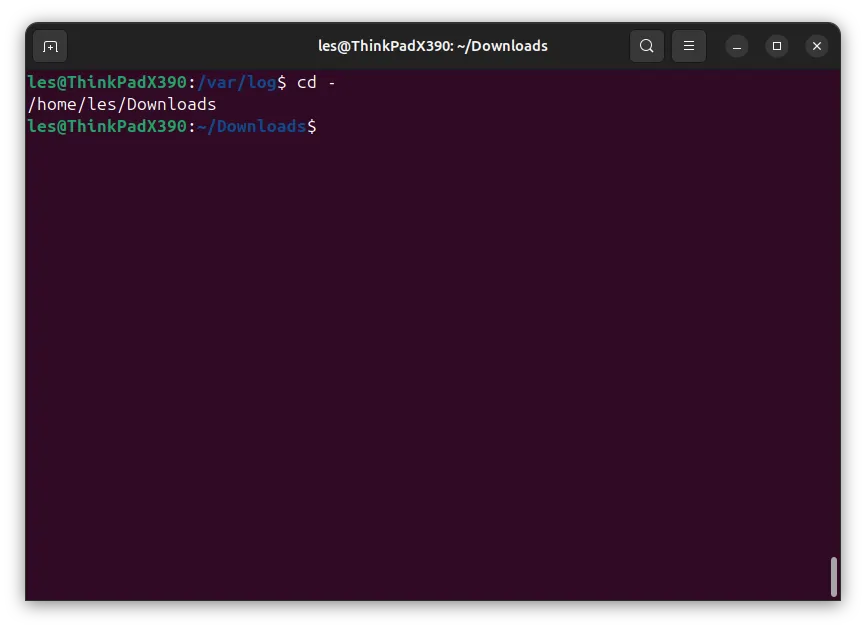Open the terminal search tool
Image resolution: width=866 pixels, height=629 pixels.
647,46
